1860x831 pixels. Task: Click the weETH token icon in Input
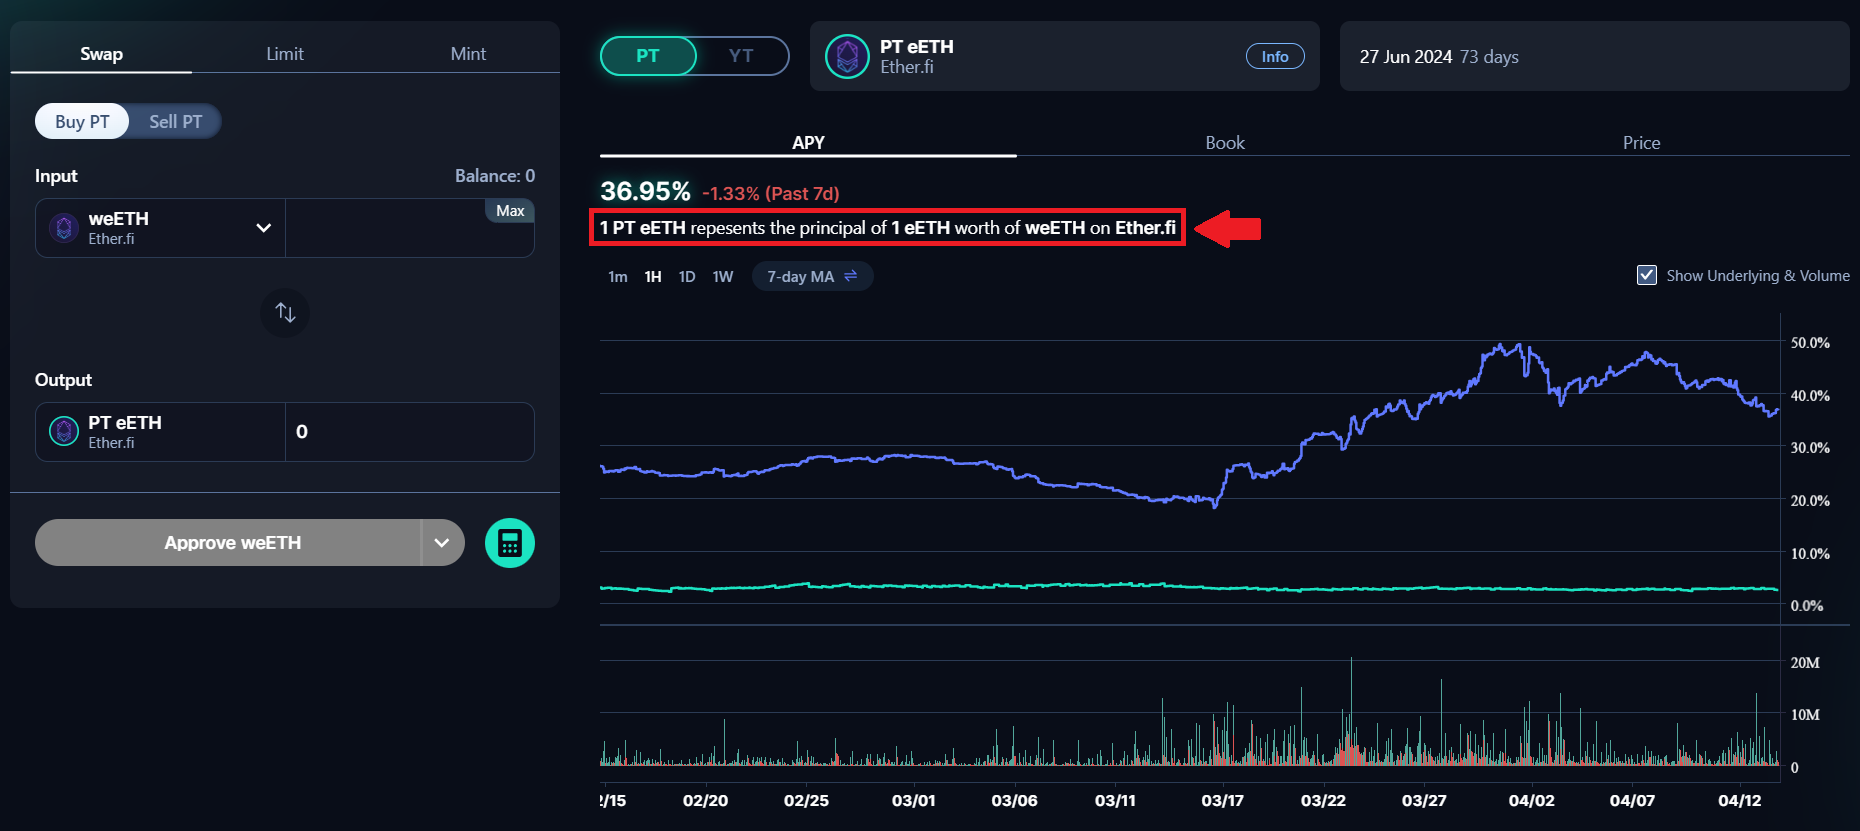[x=64, y=228]
